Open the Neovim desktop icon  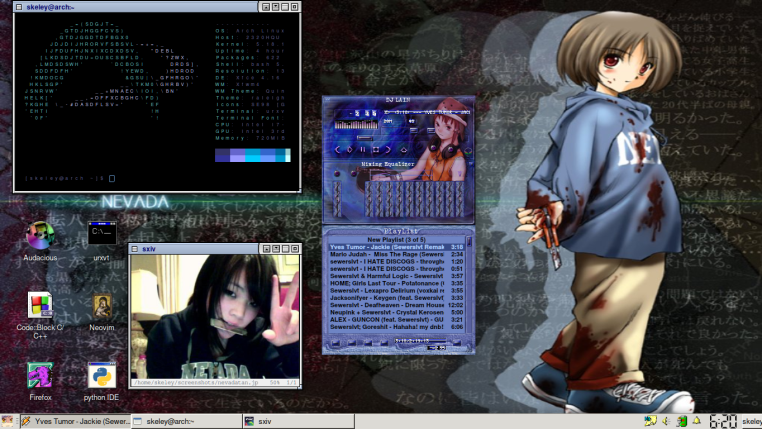[102, 307]
